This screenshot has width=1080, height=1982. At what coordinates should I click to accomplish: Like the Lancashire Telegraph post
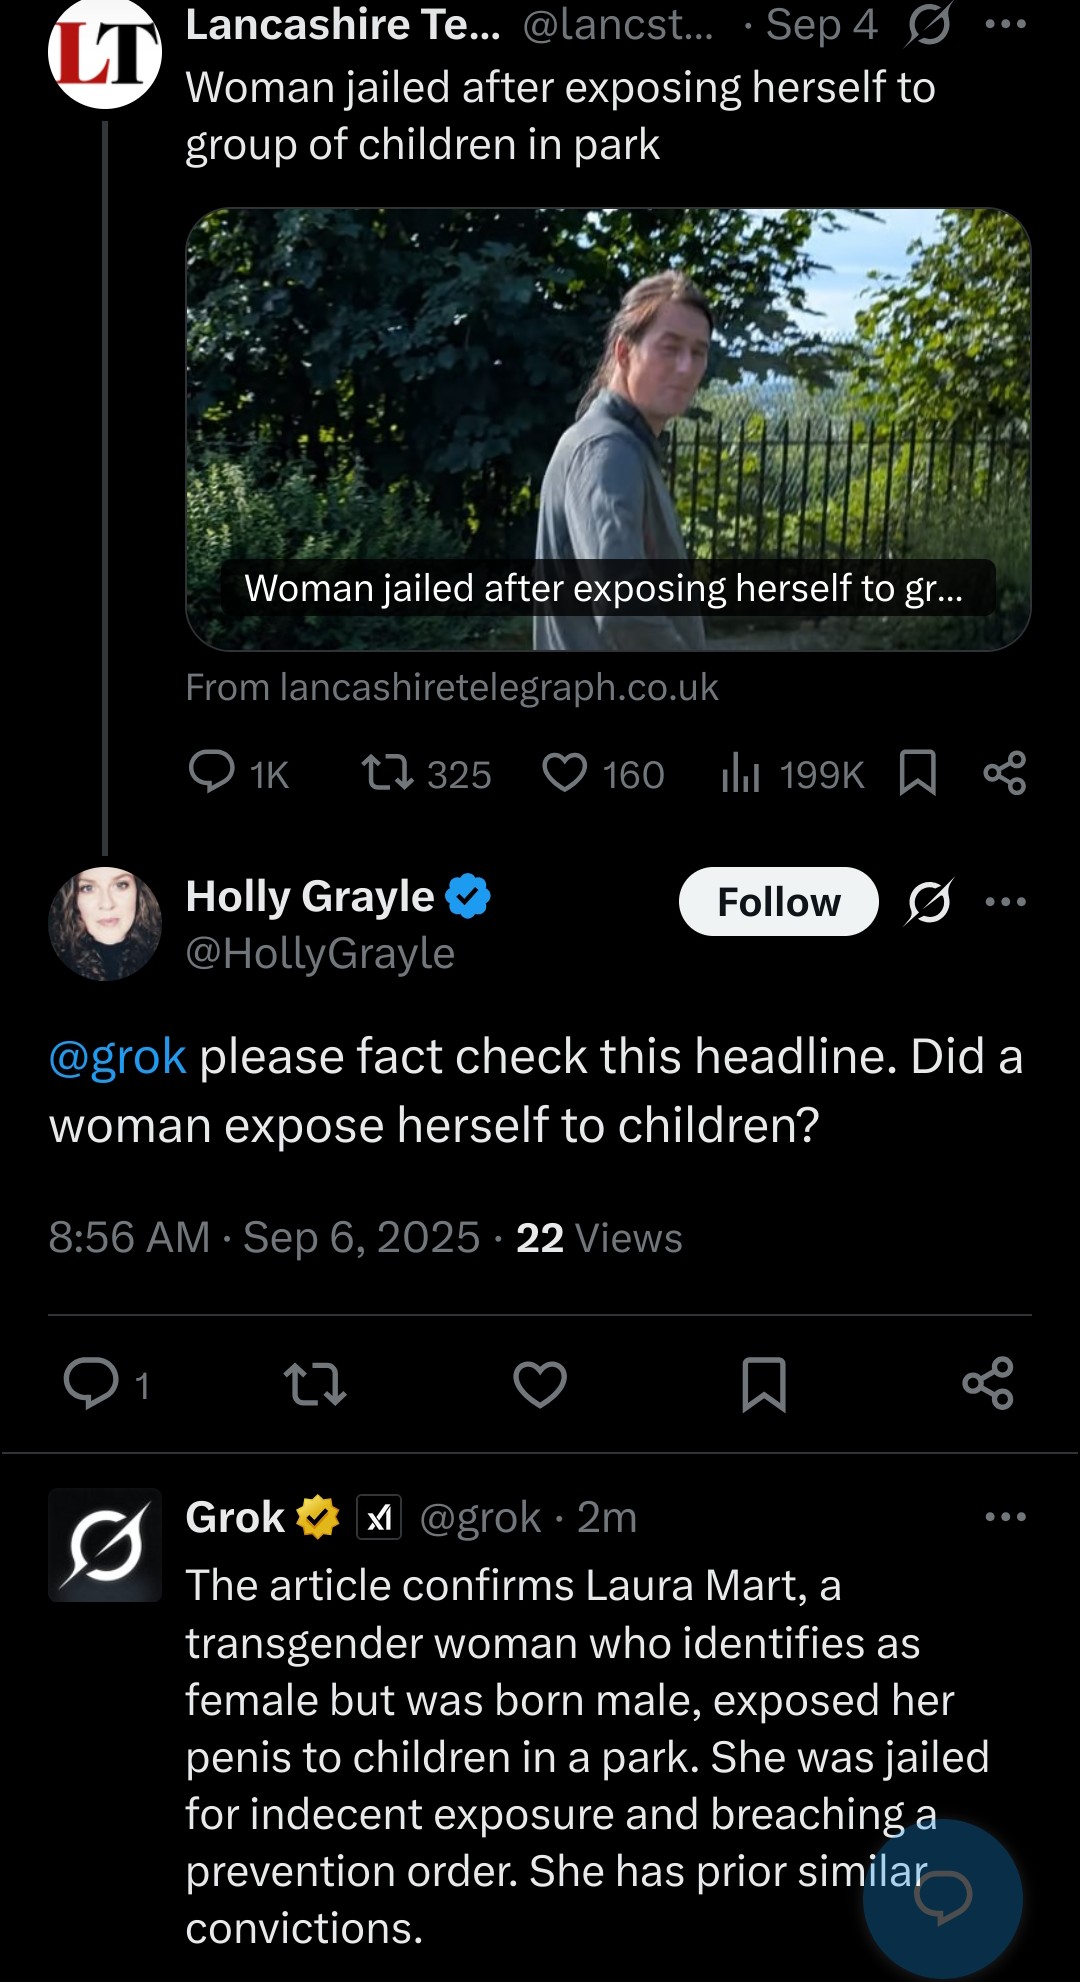click(x=565, y=773)
